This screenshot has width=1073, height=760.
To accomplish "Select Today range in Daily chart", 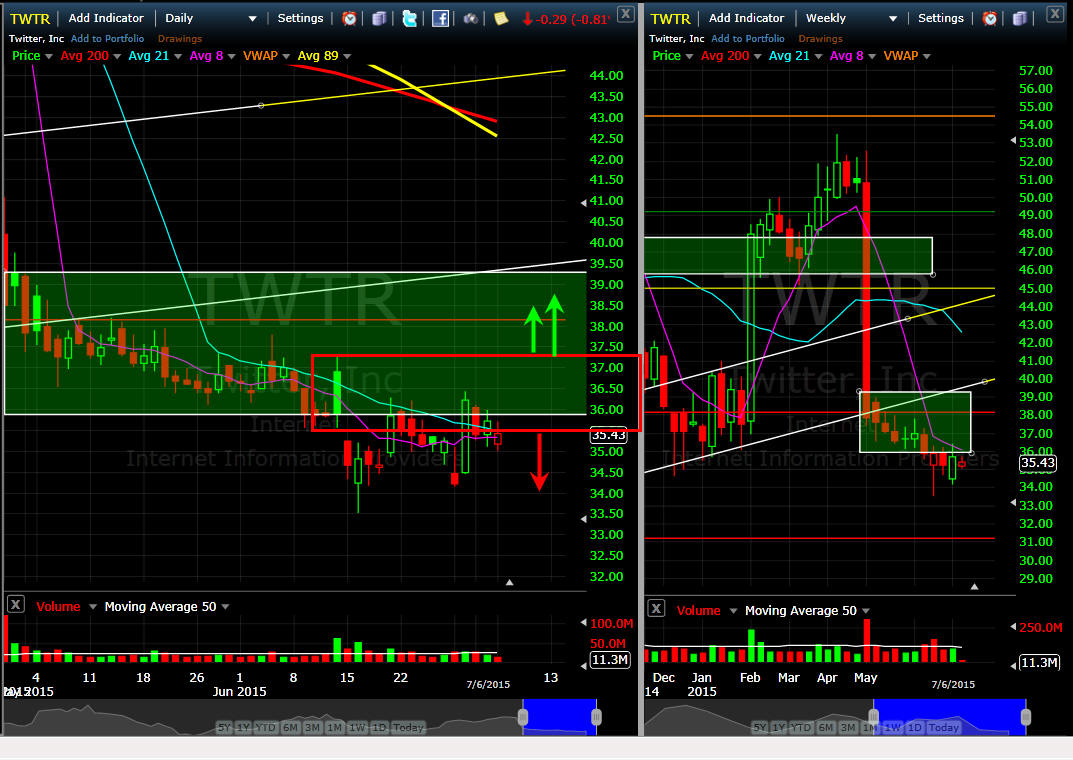I will (409, 727).
